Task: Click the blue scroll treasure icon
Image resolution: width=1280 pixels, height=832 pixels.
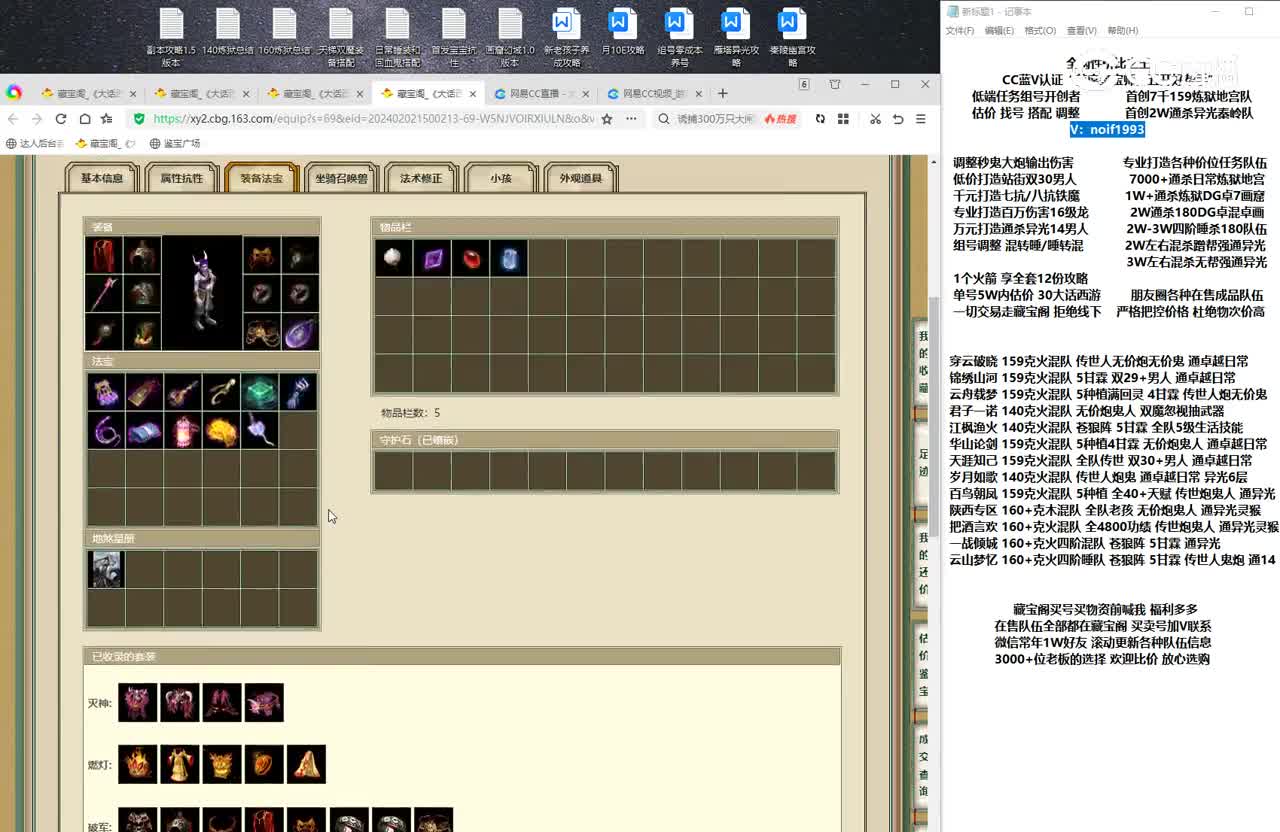Action: [145, 430]
